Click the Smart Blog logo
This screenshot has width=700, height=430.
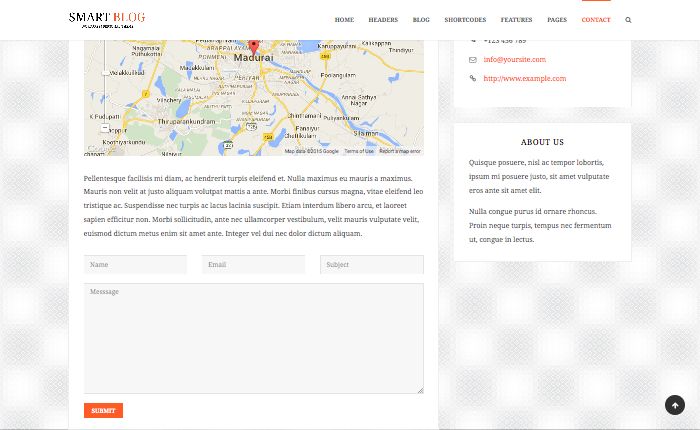pos(107,18)
